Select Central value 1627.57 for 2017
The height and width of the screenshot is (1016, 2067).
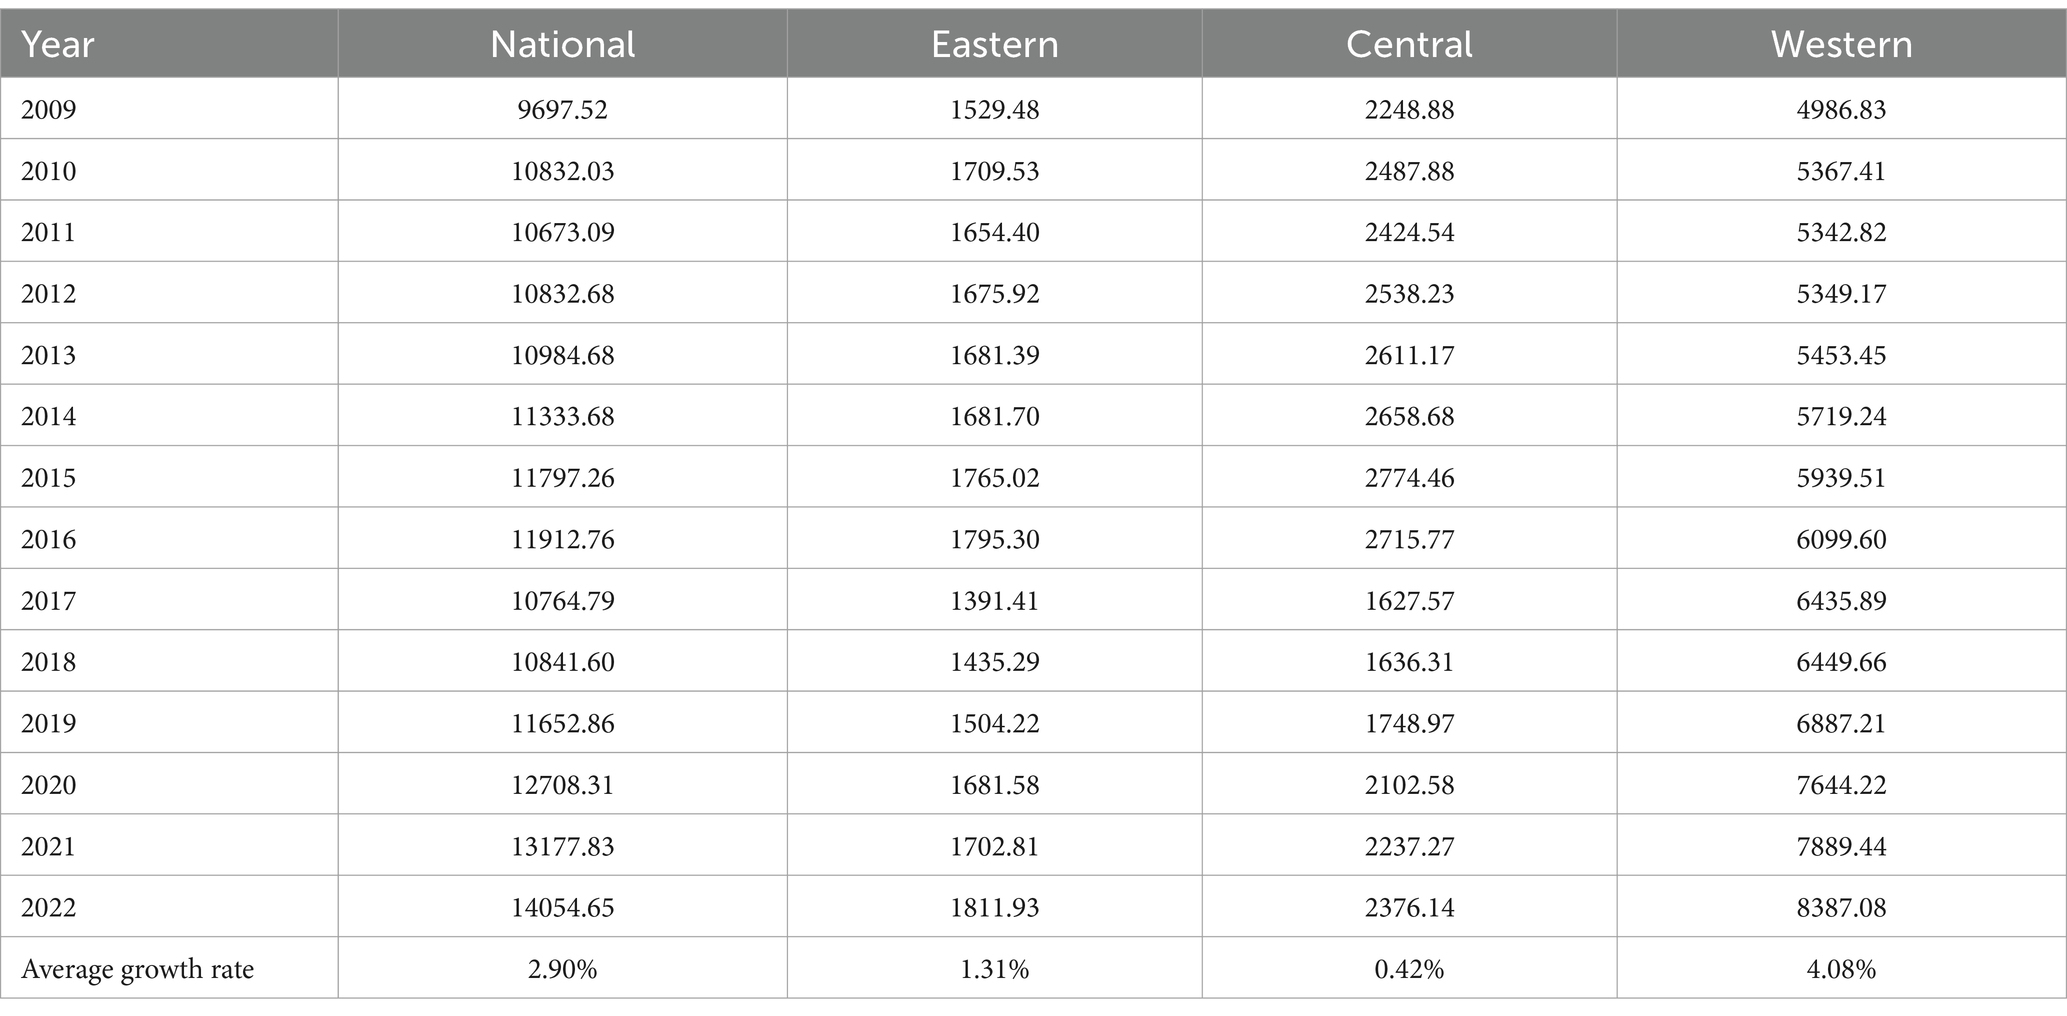pos(1410,601)
